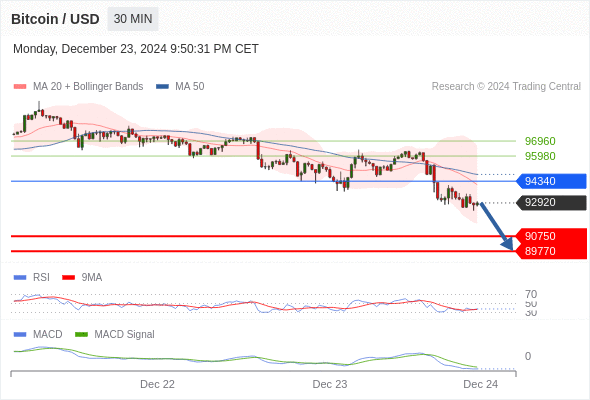Screen dimensions: 590x400
Task: Click the MA 20 + Bollinger Bands legend swatch
Action: coord(20,87)
